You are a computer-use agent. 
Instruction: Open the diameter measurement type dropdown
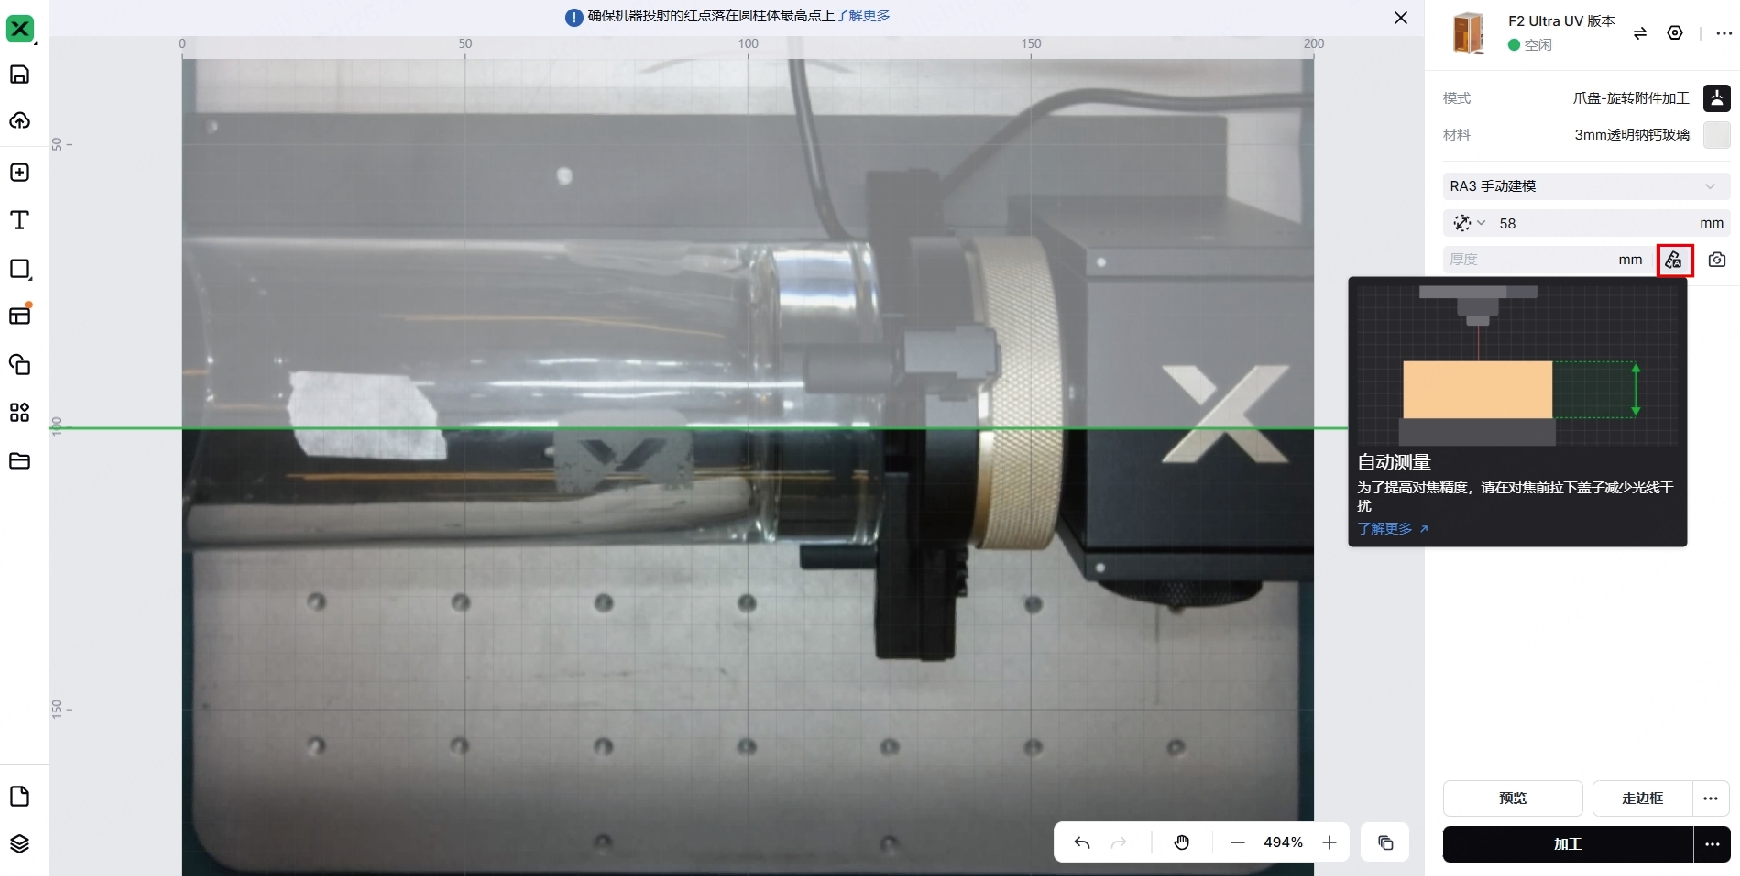coord(1467,223)
